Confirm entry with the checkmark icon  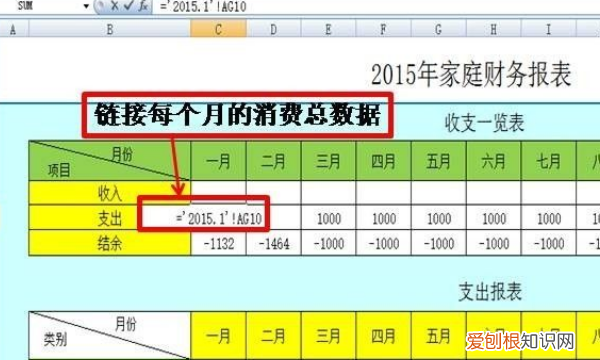[129, 6]
